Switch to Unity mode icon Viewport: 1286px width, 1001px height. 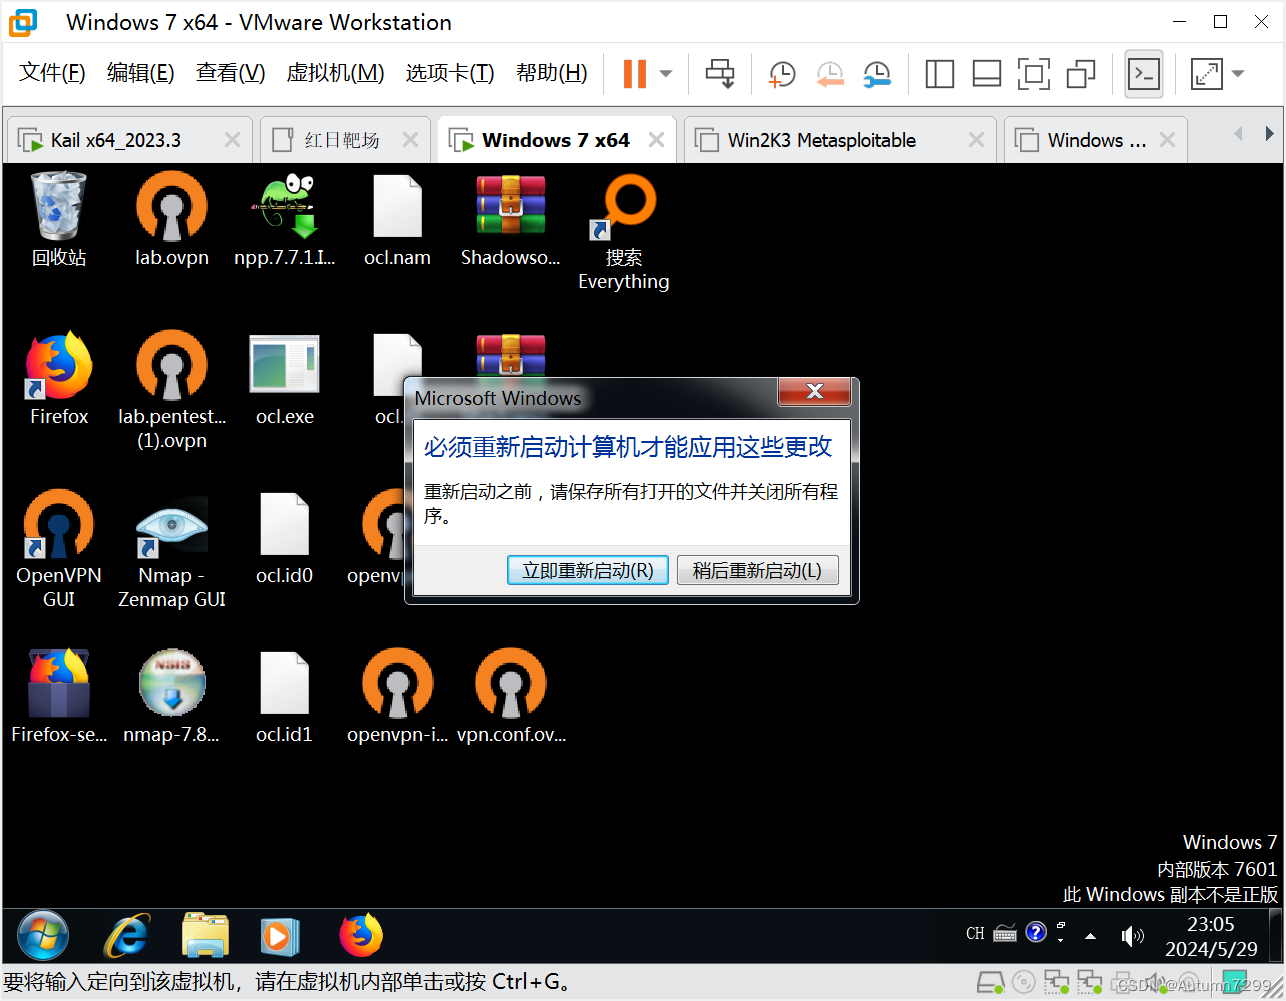(1081, 74)
